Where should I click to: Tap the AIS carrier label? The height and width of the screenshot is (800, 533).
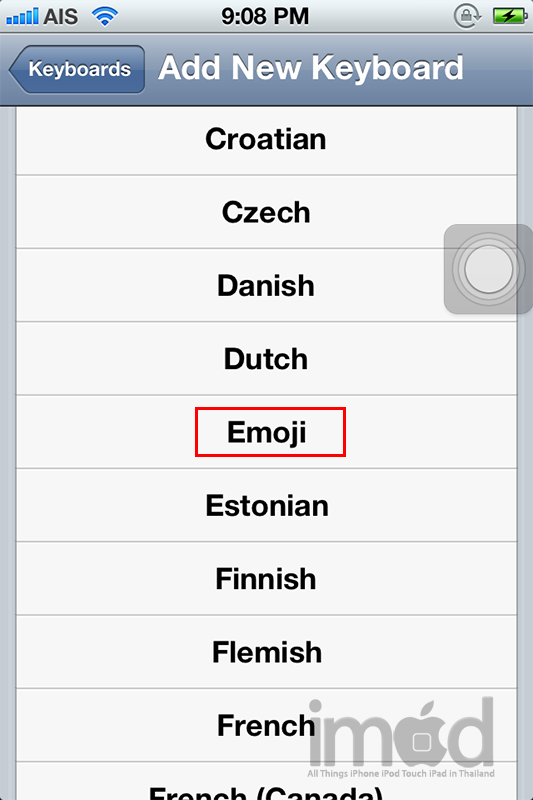click(x=61, y=17)
